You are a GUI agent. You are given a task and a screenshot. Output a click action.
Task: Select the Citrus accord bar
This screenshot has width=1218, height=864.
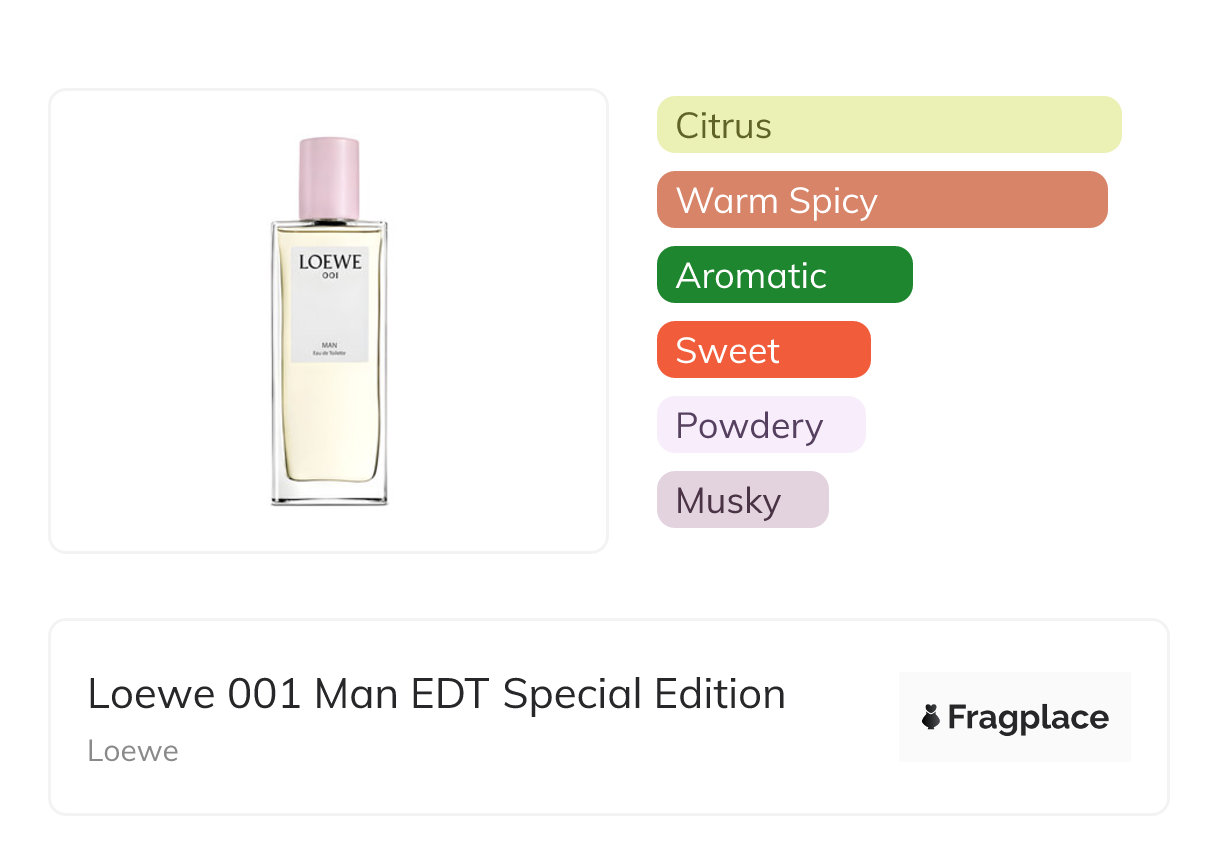889,125
